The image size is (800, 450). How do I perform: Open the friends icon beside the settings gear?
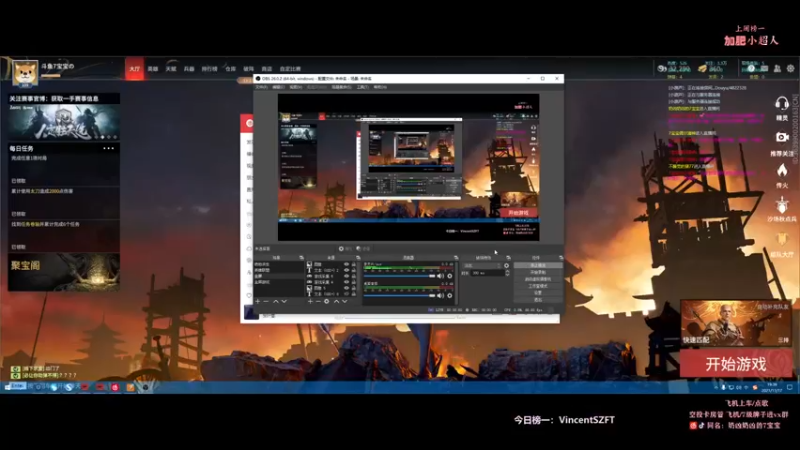pos(777,68)
